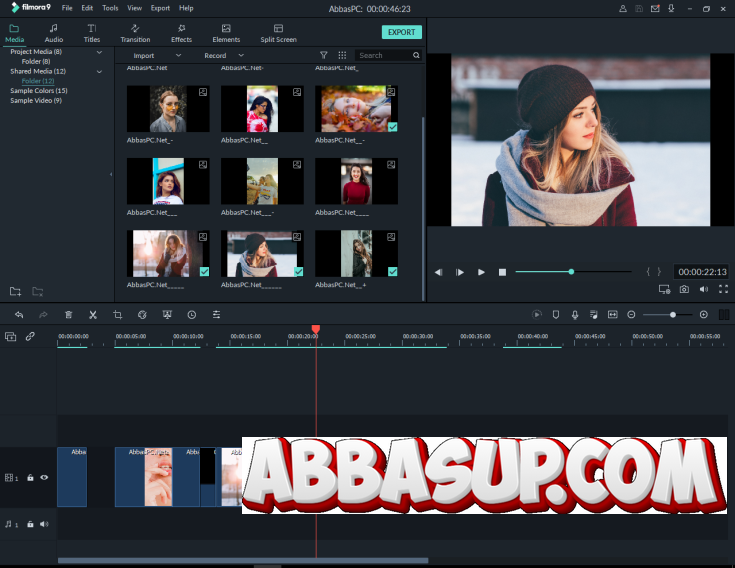
Task: Click checkmark on sunset snow girl thumbnail
Action: coord(204,271)
